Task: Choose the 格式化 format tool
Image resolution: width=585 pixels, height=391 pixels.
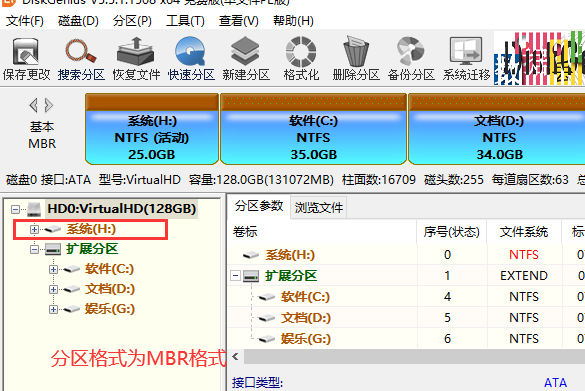Action: pos(301,59)
